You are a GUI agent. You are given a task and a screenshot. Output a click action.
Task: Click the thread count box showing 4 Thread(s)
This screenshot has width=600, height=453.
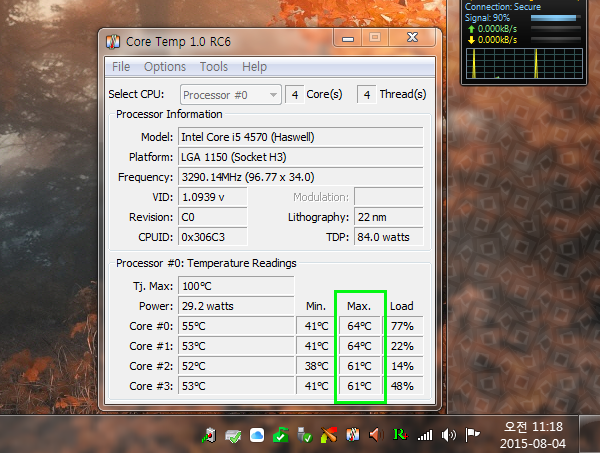pyautogui.click(x=367, y=95)
